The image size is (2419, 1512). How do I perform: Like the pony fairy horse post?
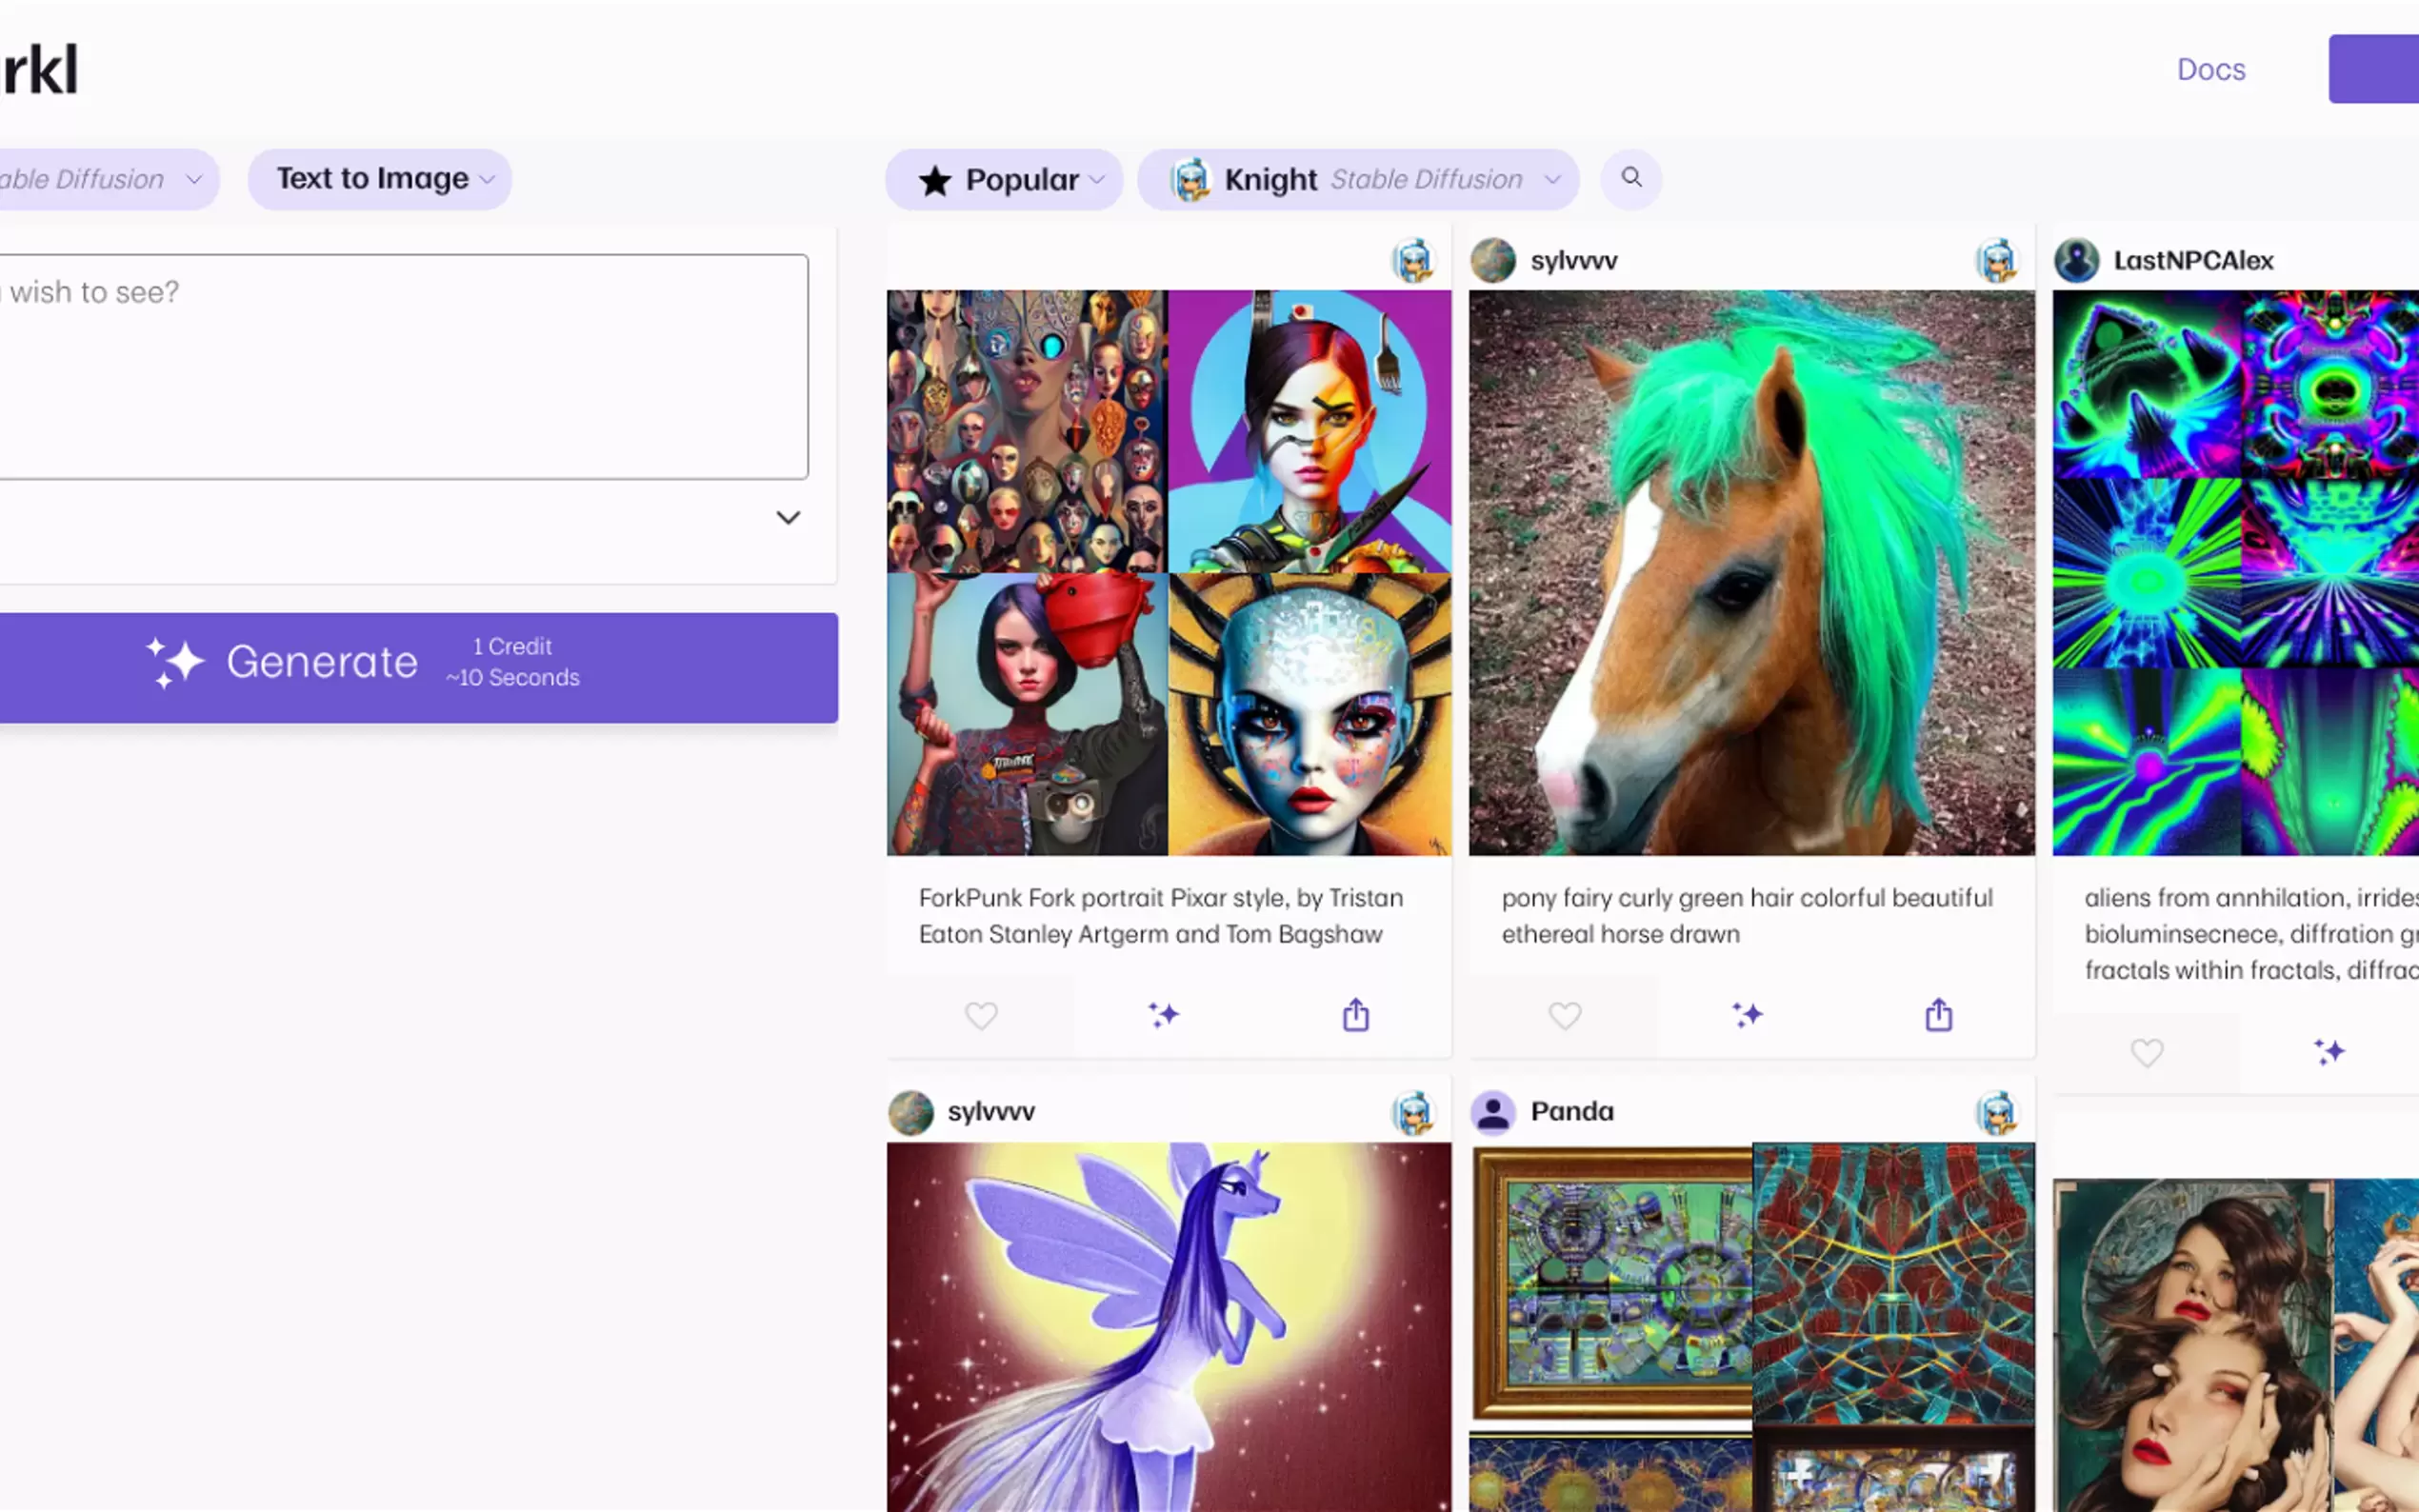1564,1015
